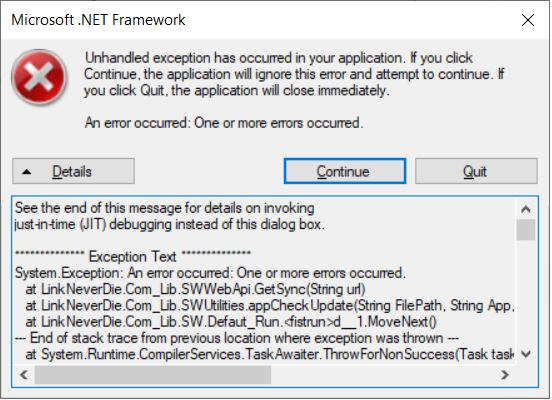This screenshot has height=400, width=552.
Task: Choose Continue to ignore the error
Action: 345,171
